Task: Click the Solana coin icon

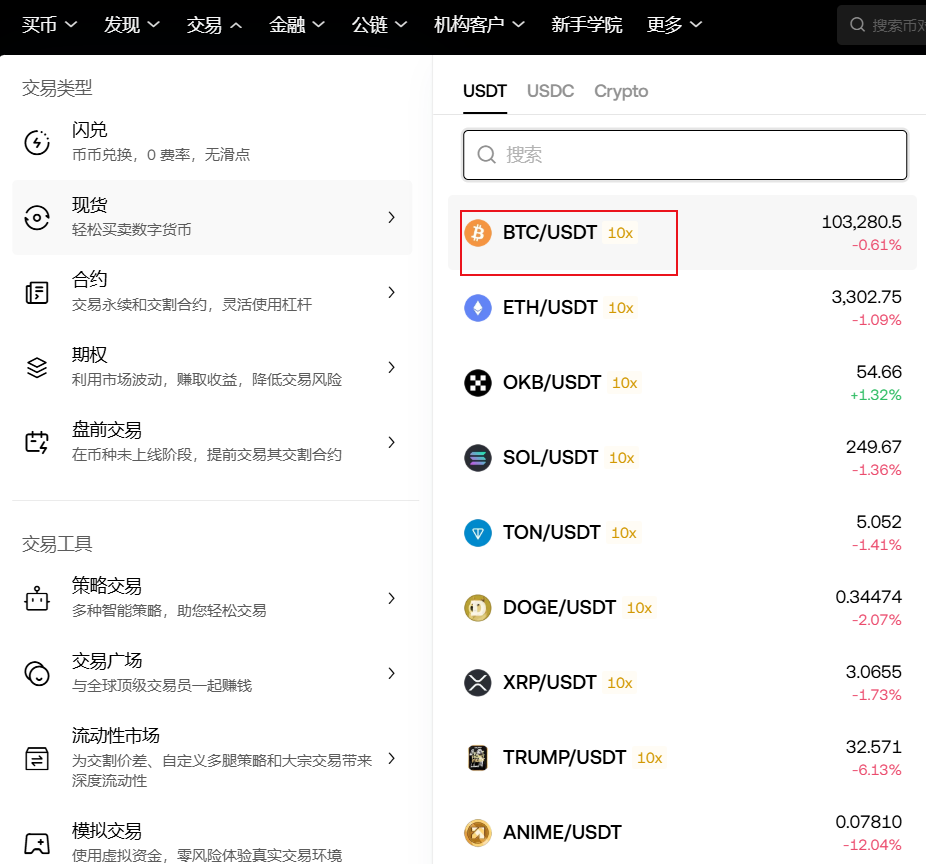Action: [478, 458]
